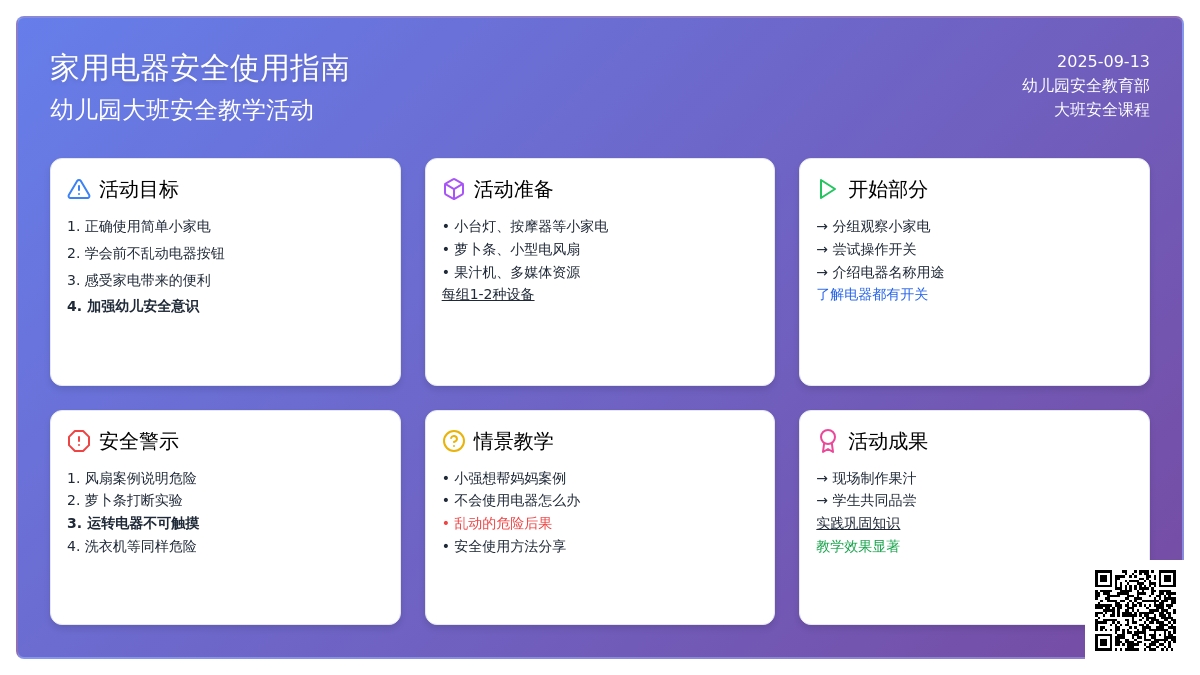Click the QR code image
1200x675 pixels.
click(1135, 610)
